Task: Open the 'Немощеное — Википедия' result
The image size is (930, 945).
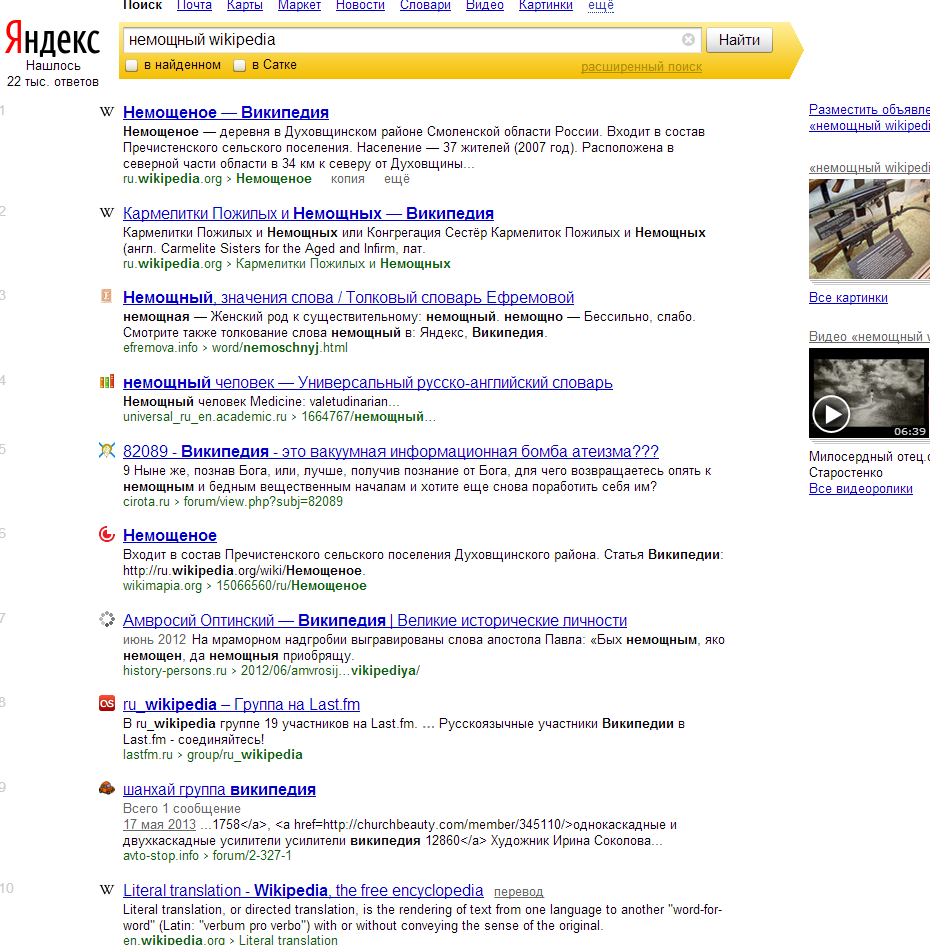Action: (225, 112)
